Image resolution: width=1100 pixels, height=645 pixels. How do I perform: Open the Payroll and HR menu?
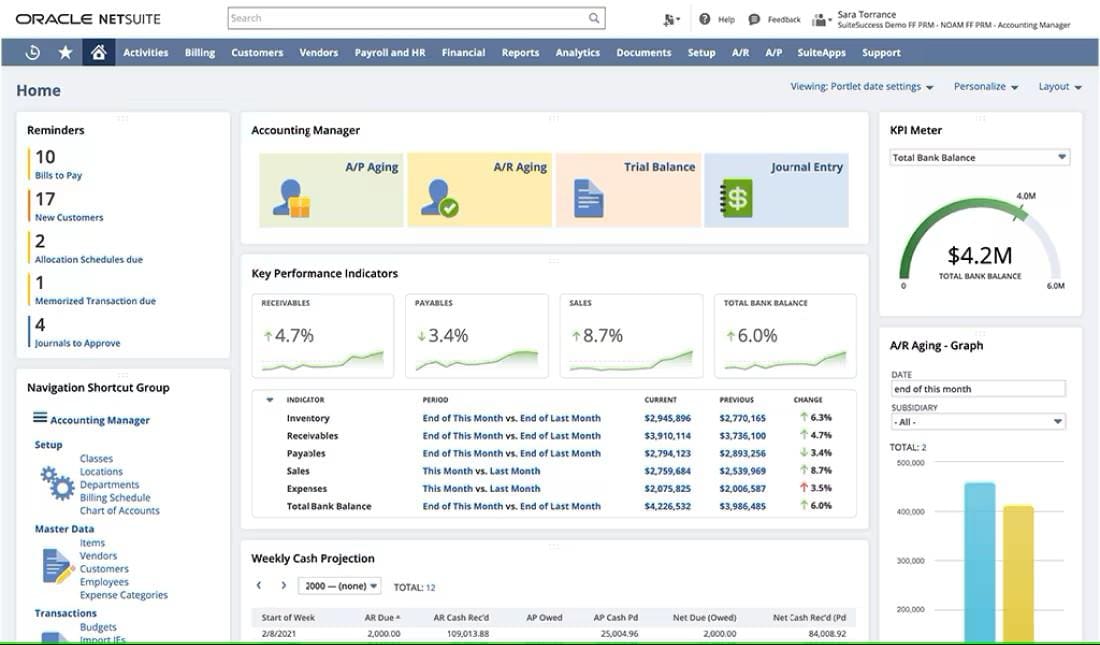pos(390,53)
